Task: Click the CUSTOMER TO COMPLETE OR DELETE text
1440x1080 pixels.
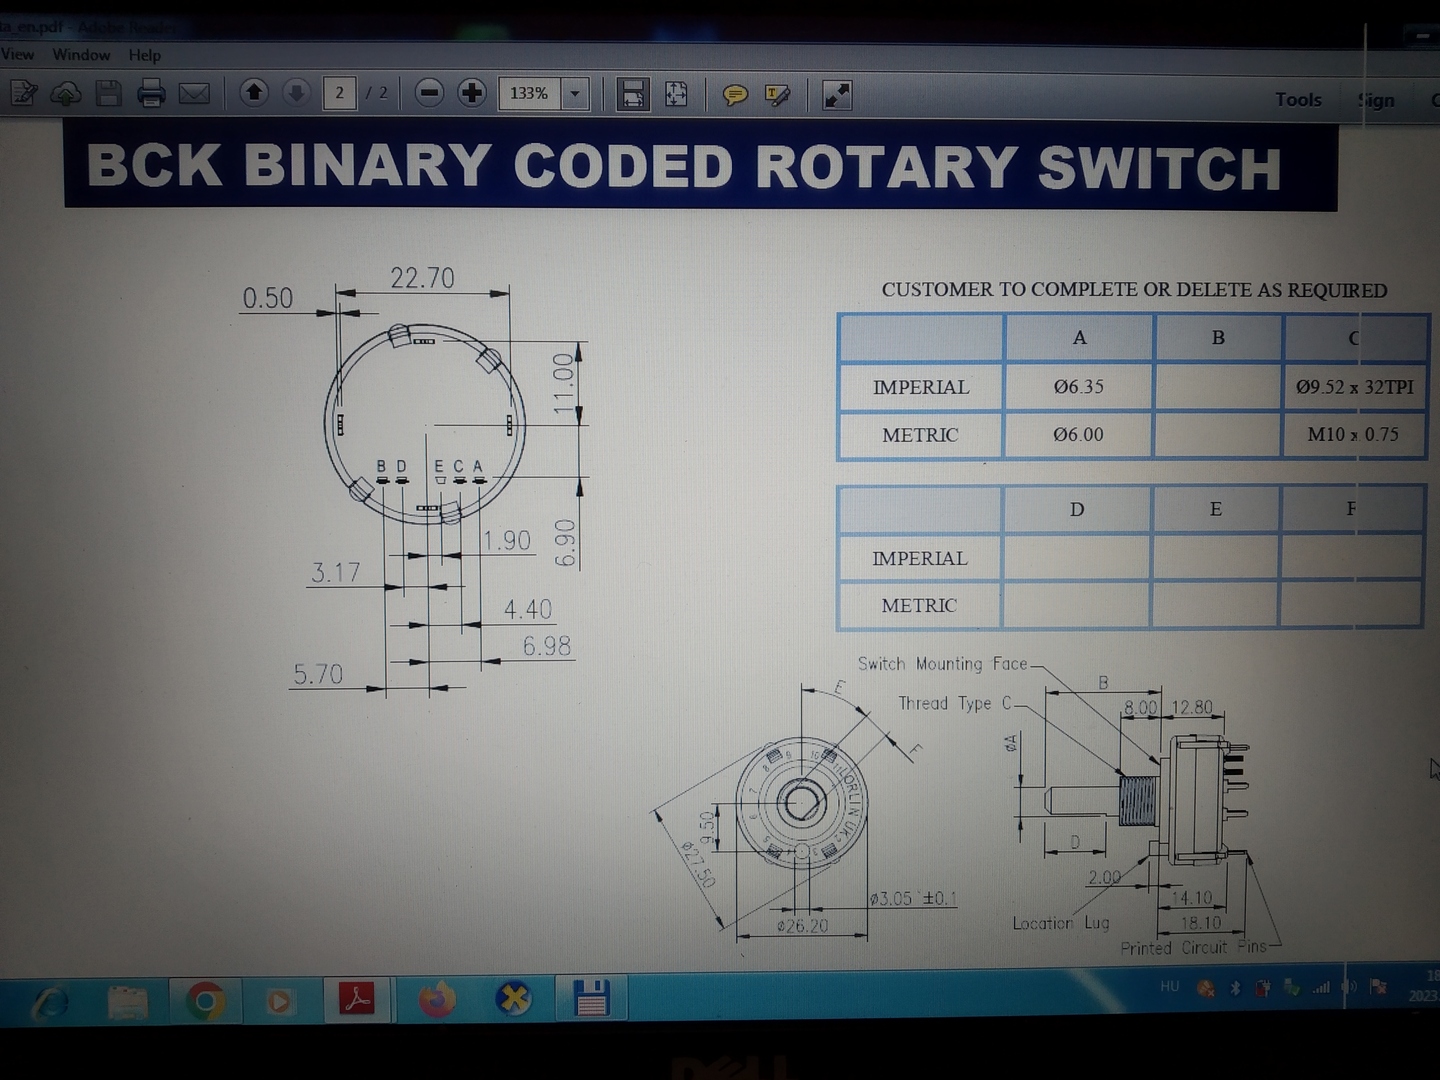Action: tap(1134, 289)
